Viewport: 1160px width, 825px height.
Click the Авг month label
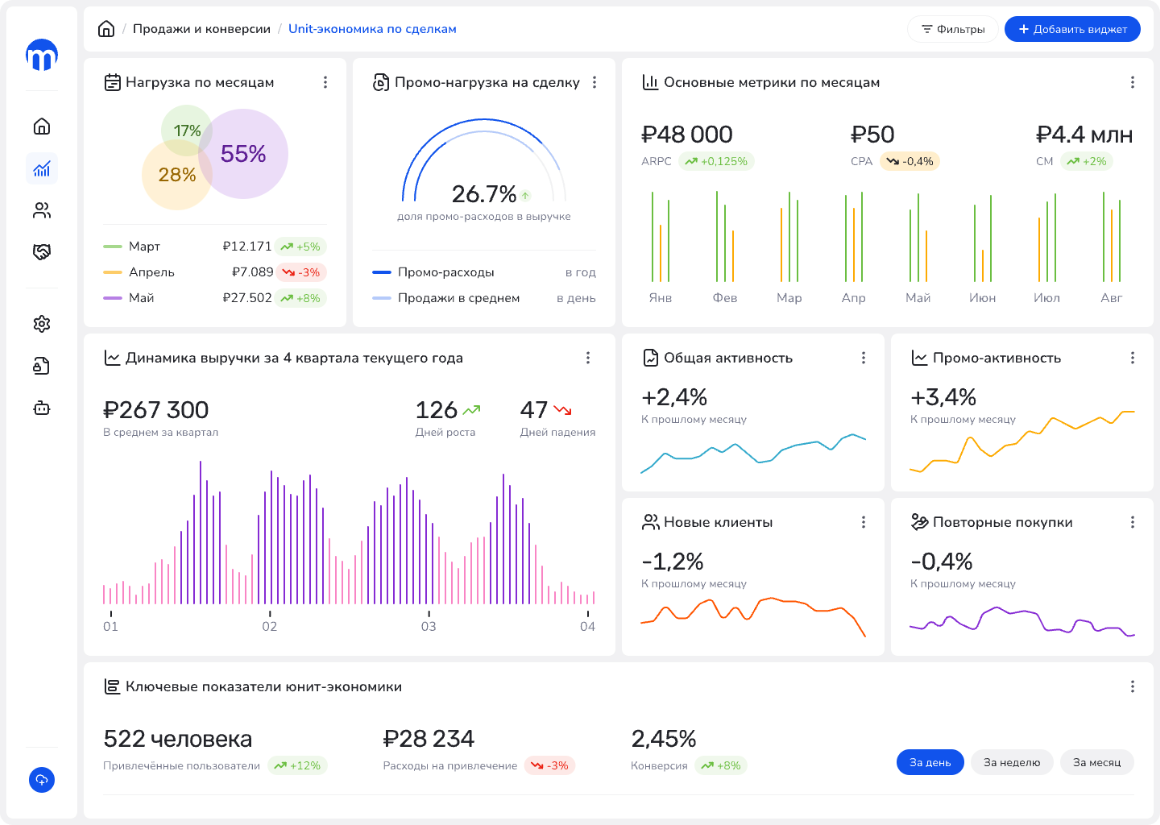(1111, 297)
